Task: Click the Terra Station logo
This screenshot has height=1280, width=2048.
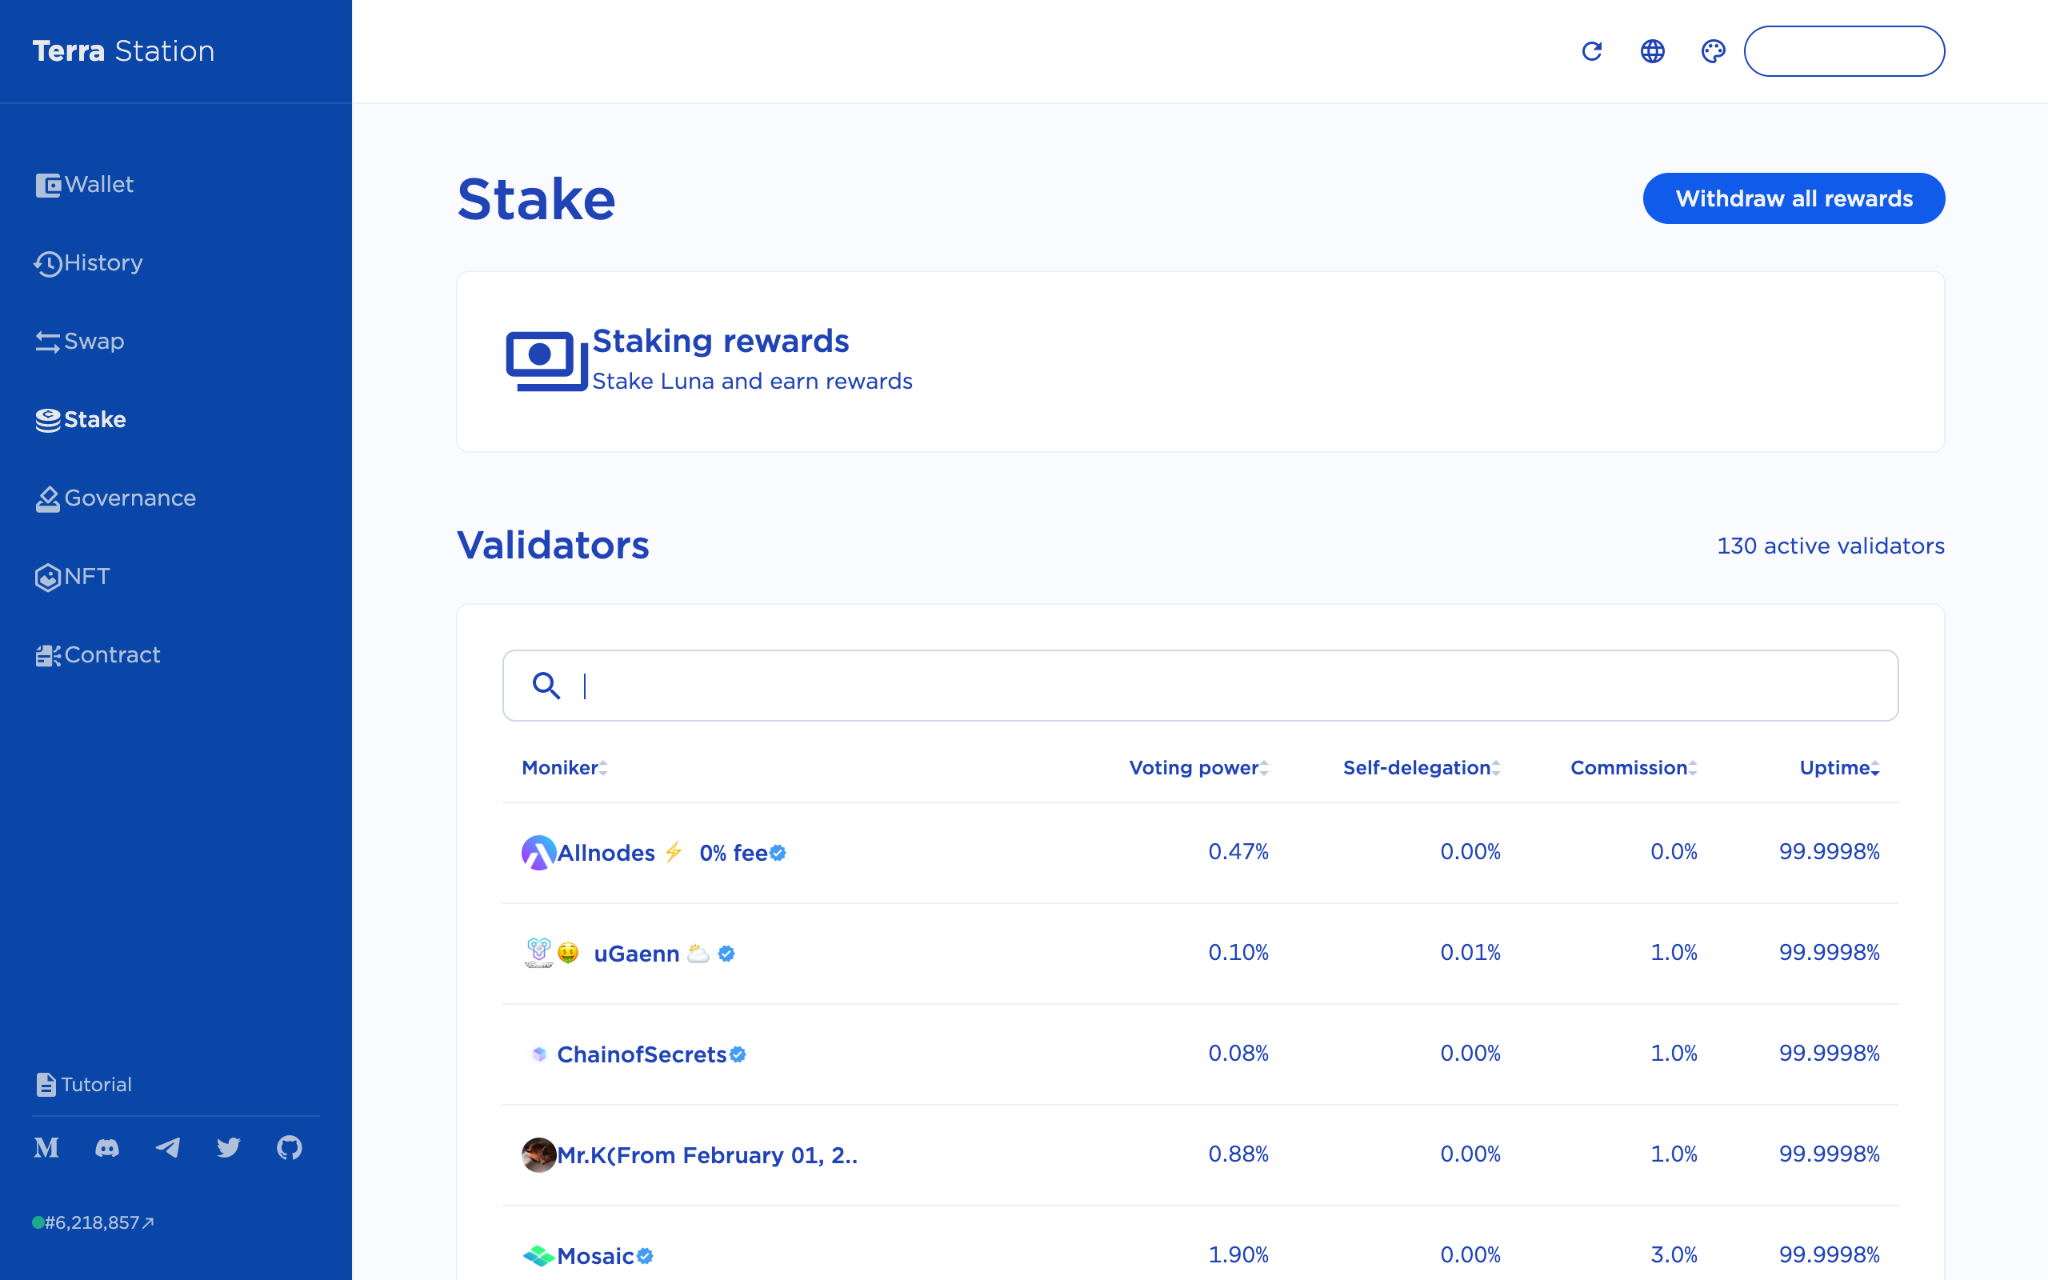Action: 123,51
